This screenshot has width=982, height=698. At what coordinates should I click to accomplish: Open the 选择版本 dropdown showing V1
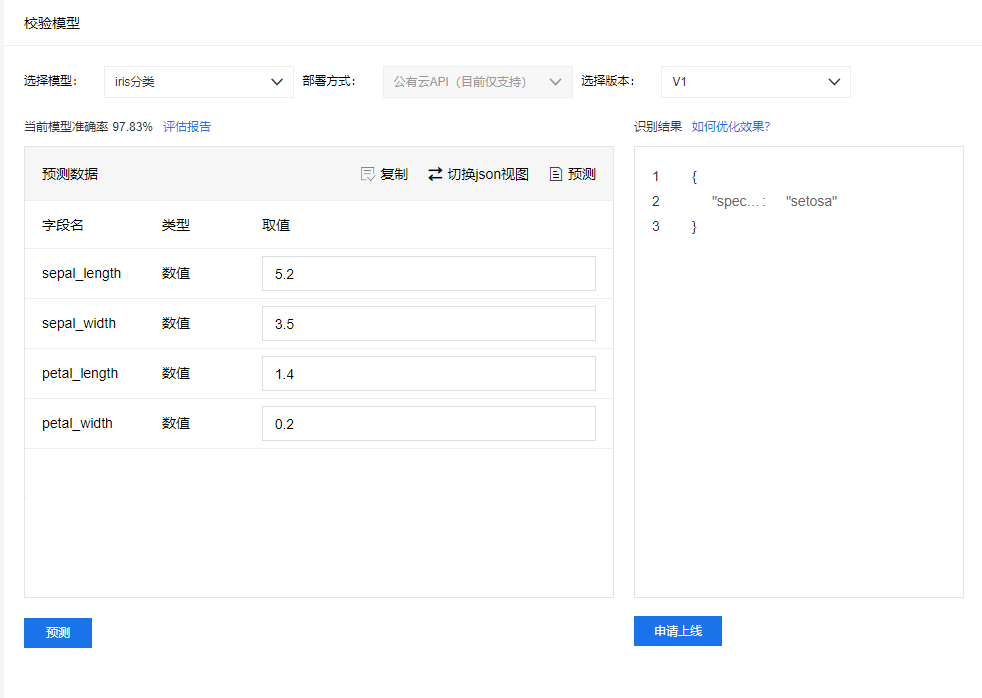(756, 82)
